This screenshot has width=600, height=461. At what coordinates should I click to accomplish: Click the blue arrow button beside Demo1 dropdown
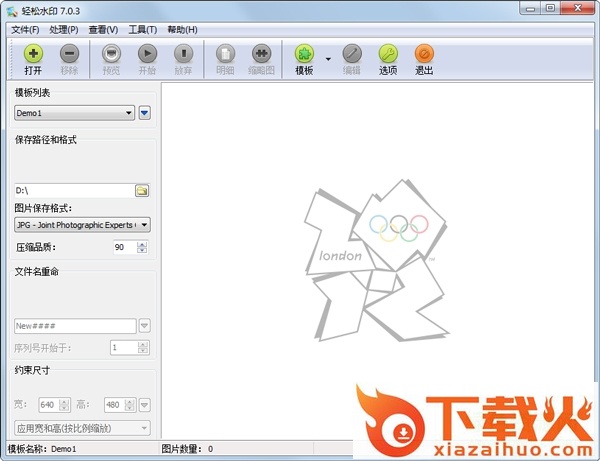tap(144, 113)
